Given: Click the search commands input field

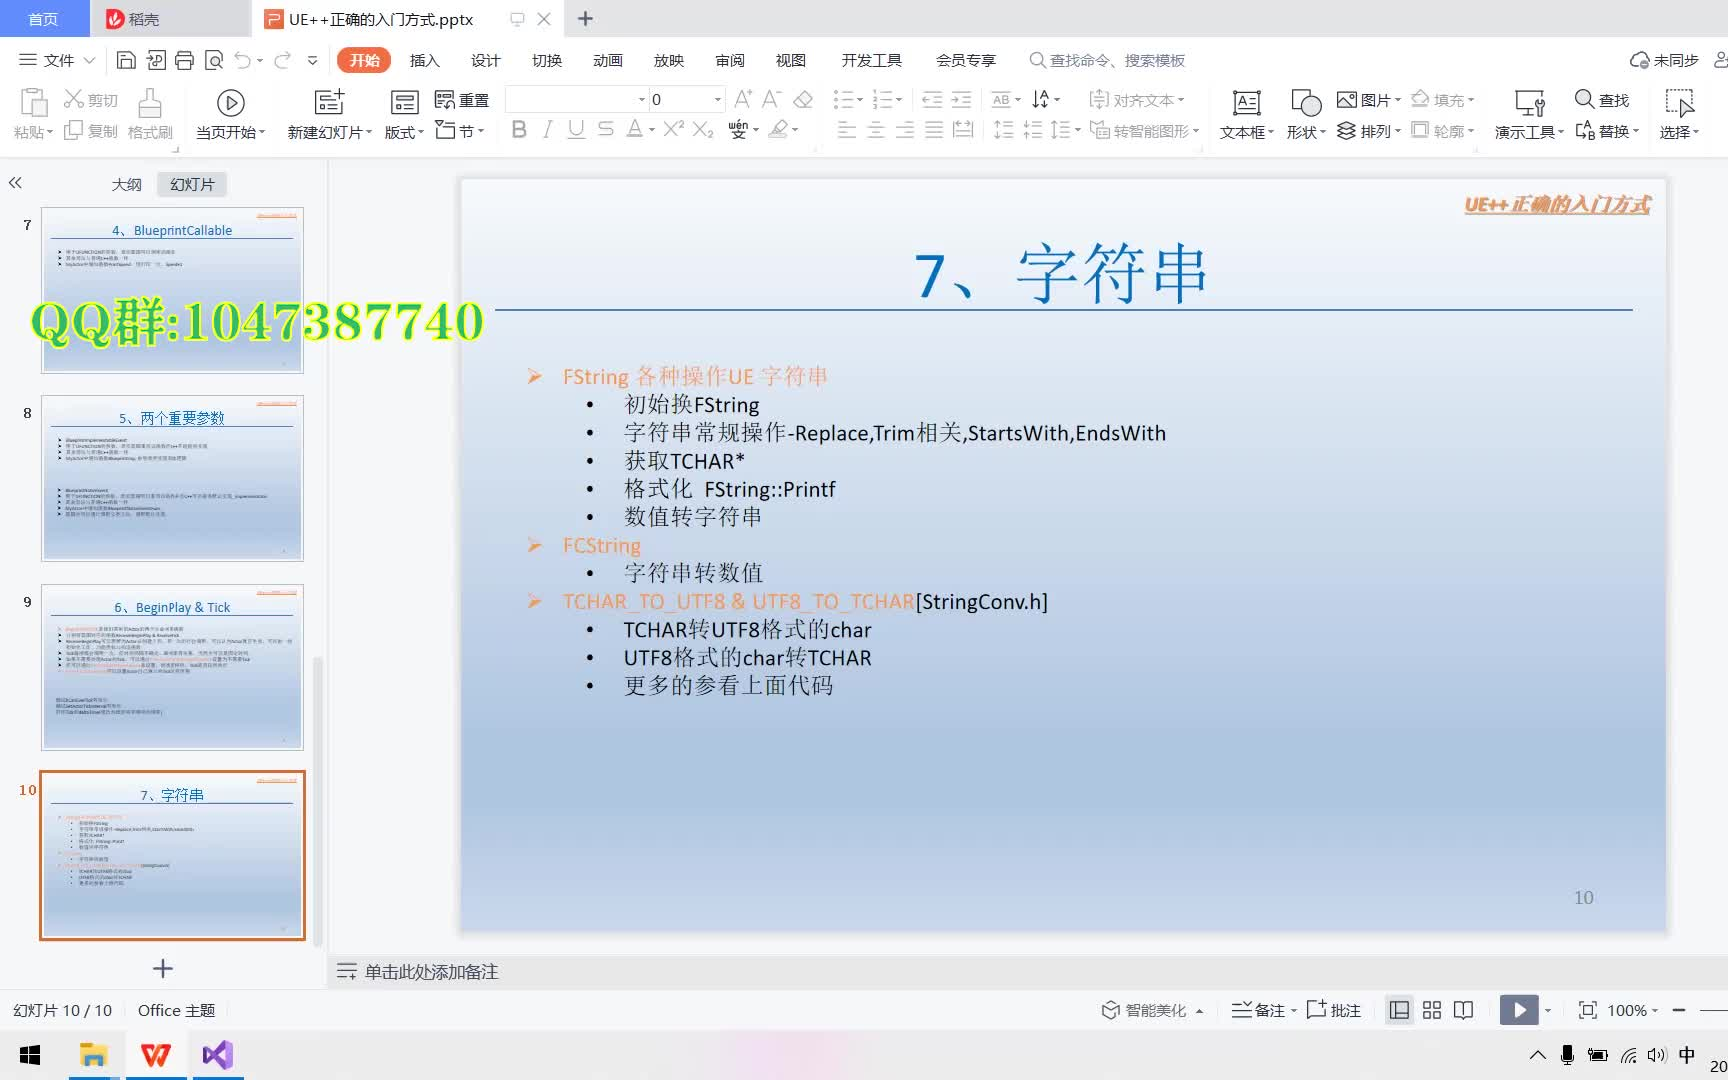Looking at the screenshot, I should (1107, 60).
